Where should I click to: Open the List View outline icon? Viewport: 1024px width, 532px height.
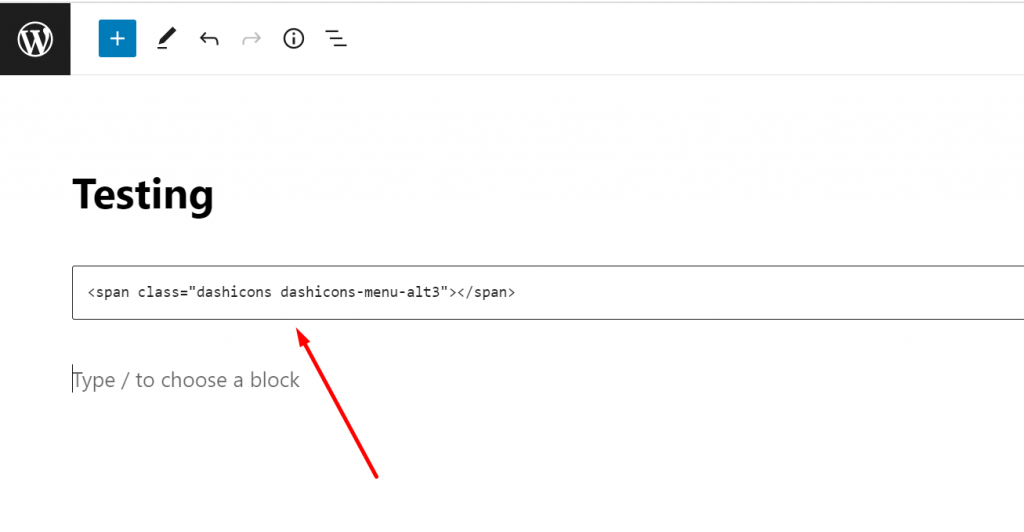336,39
